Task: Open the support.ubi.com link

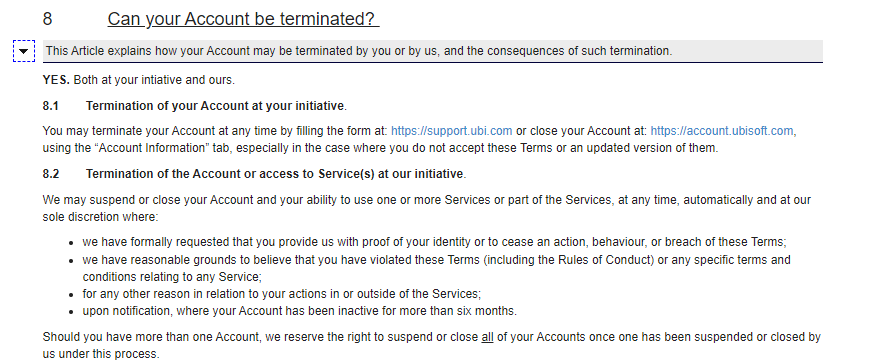Action: tap(452, 131)
